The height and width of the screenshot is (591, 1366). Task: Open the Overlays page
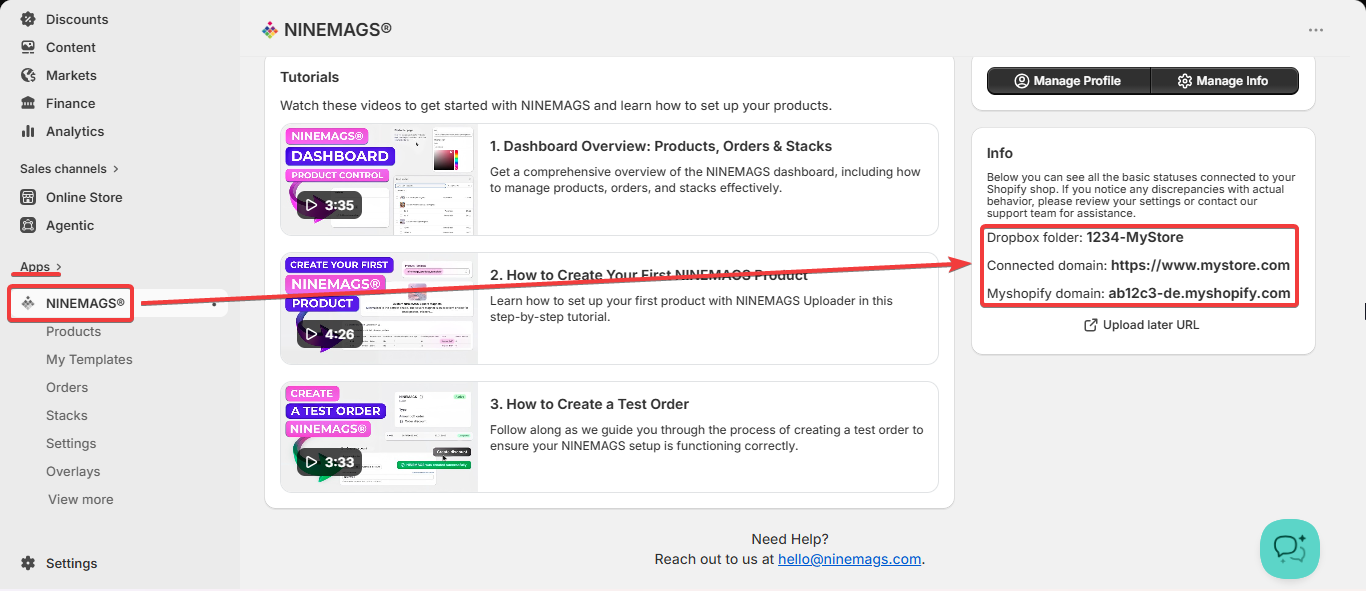[73, 471]
